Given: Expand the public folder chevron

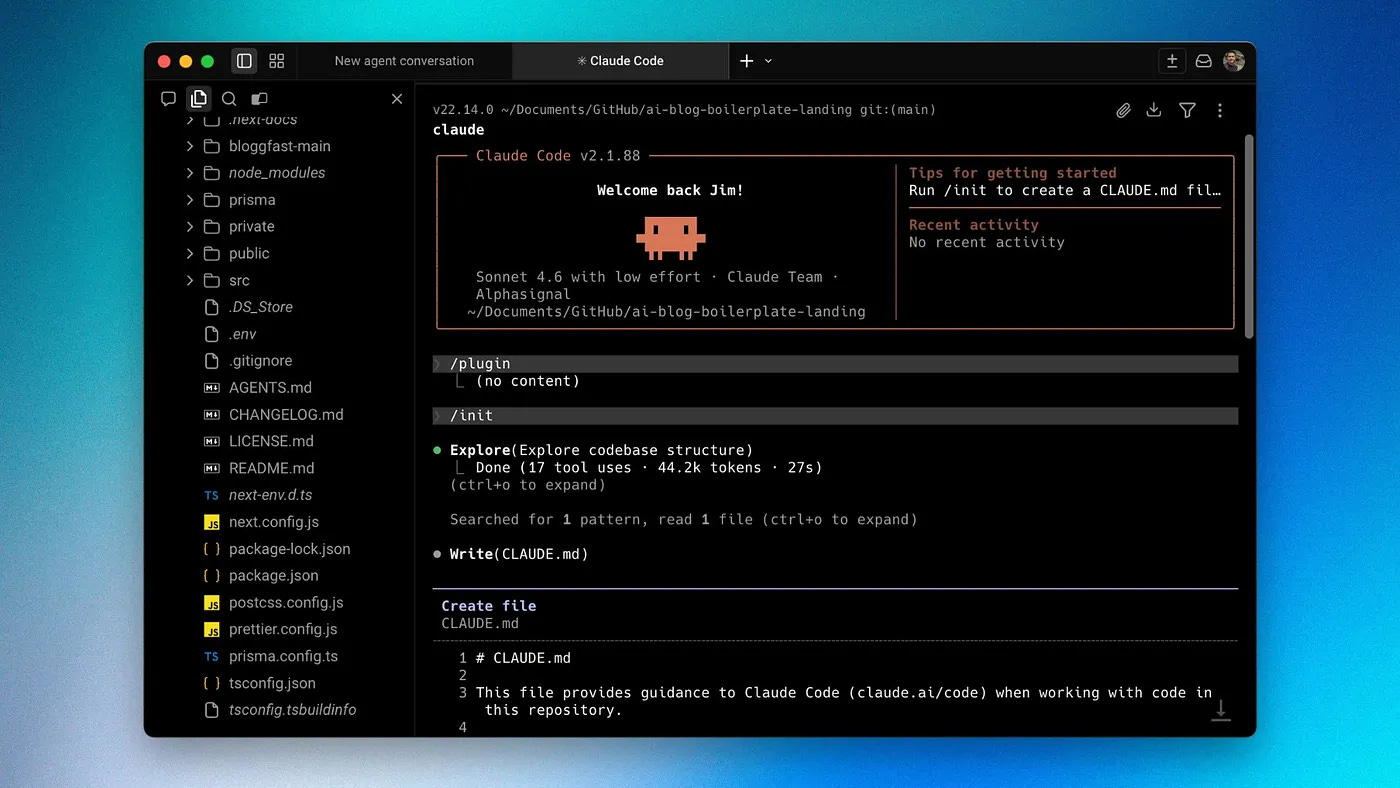Looking at the screenshot, I should coord(190,254).
